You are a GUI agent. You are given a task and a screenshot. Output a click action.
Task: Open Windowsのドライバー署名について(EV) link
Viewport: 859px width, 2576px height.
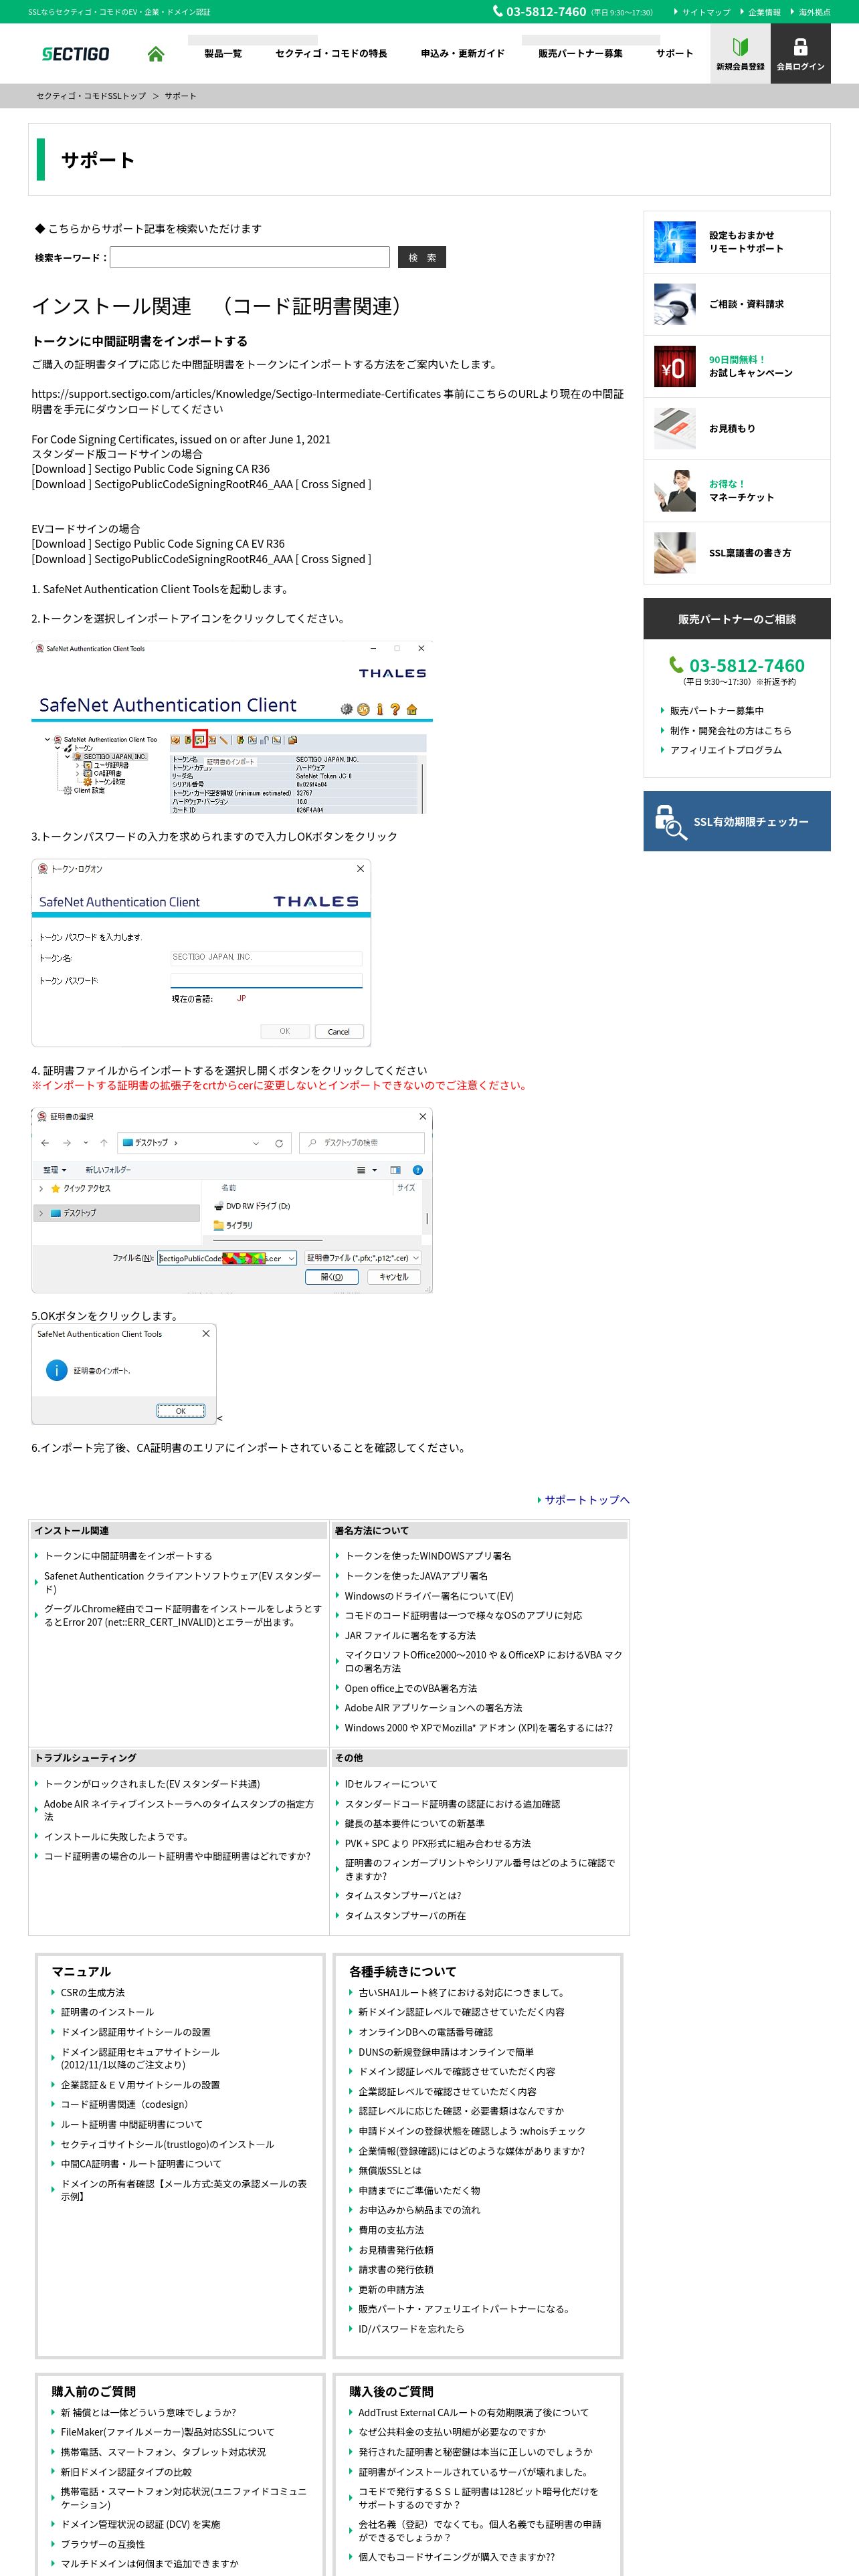(x=429, y=1596)
